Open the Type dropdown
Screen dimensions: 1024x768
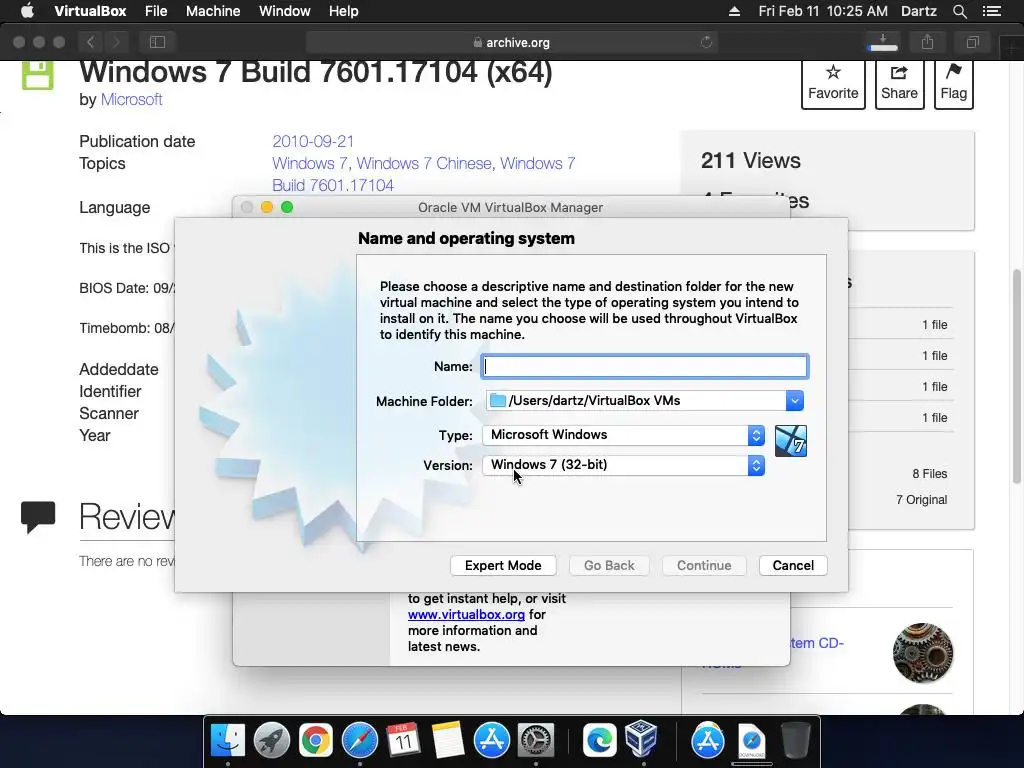coord(624,435)
